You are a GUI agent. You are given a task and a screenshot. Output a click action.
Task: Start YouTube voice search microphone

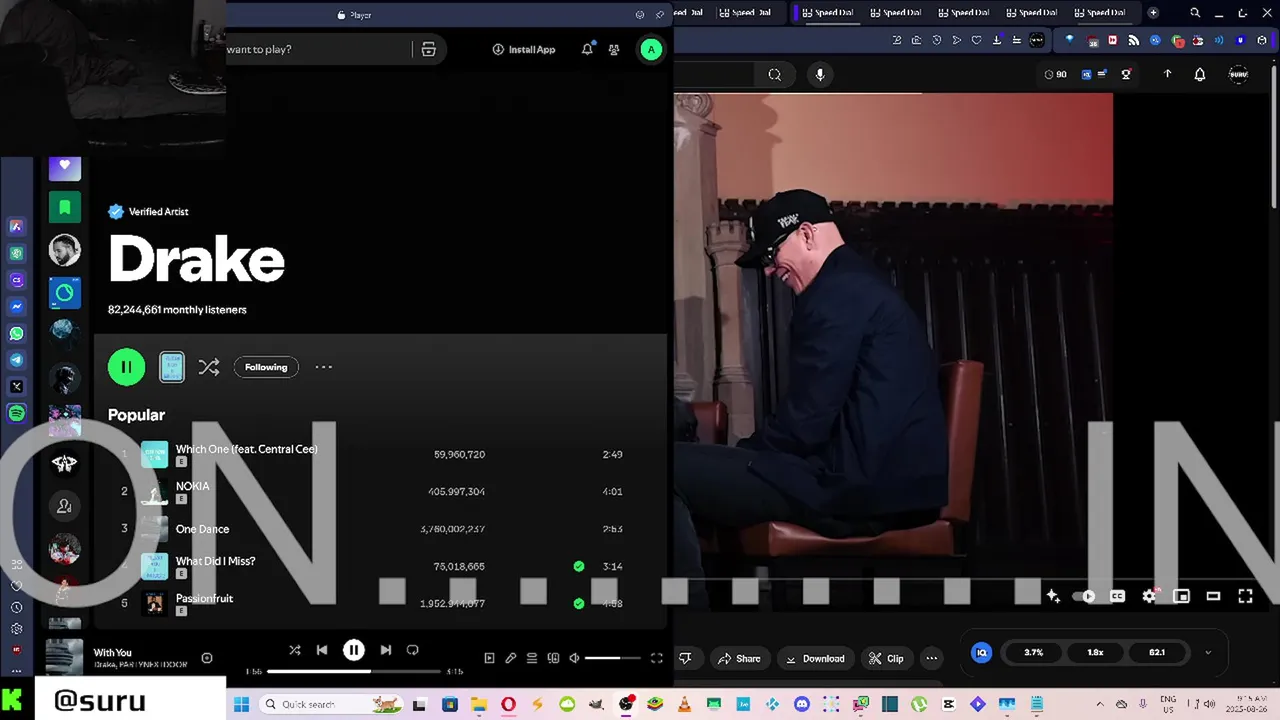coord(820,74)
